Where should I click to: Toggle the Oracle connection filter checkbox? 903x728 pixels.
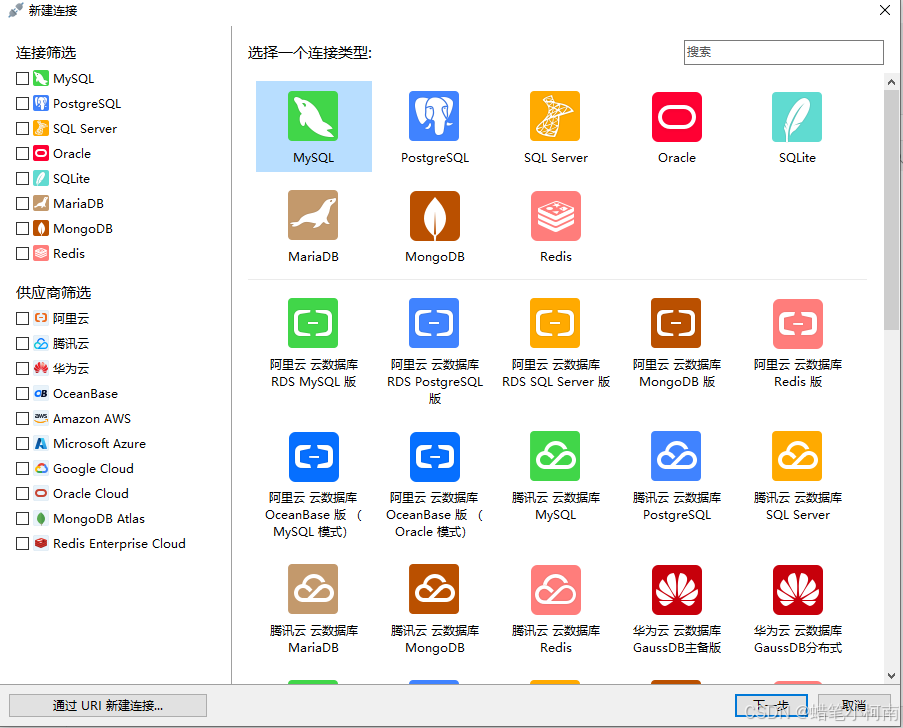coord(22,153)
